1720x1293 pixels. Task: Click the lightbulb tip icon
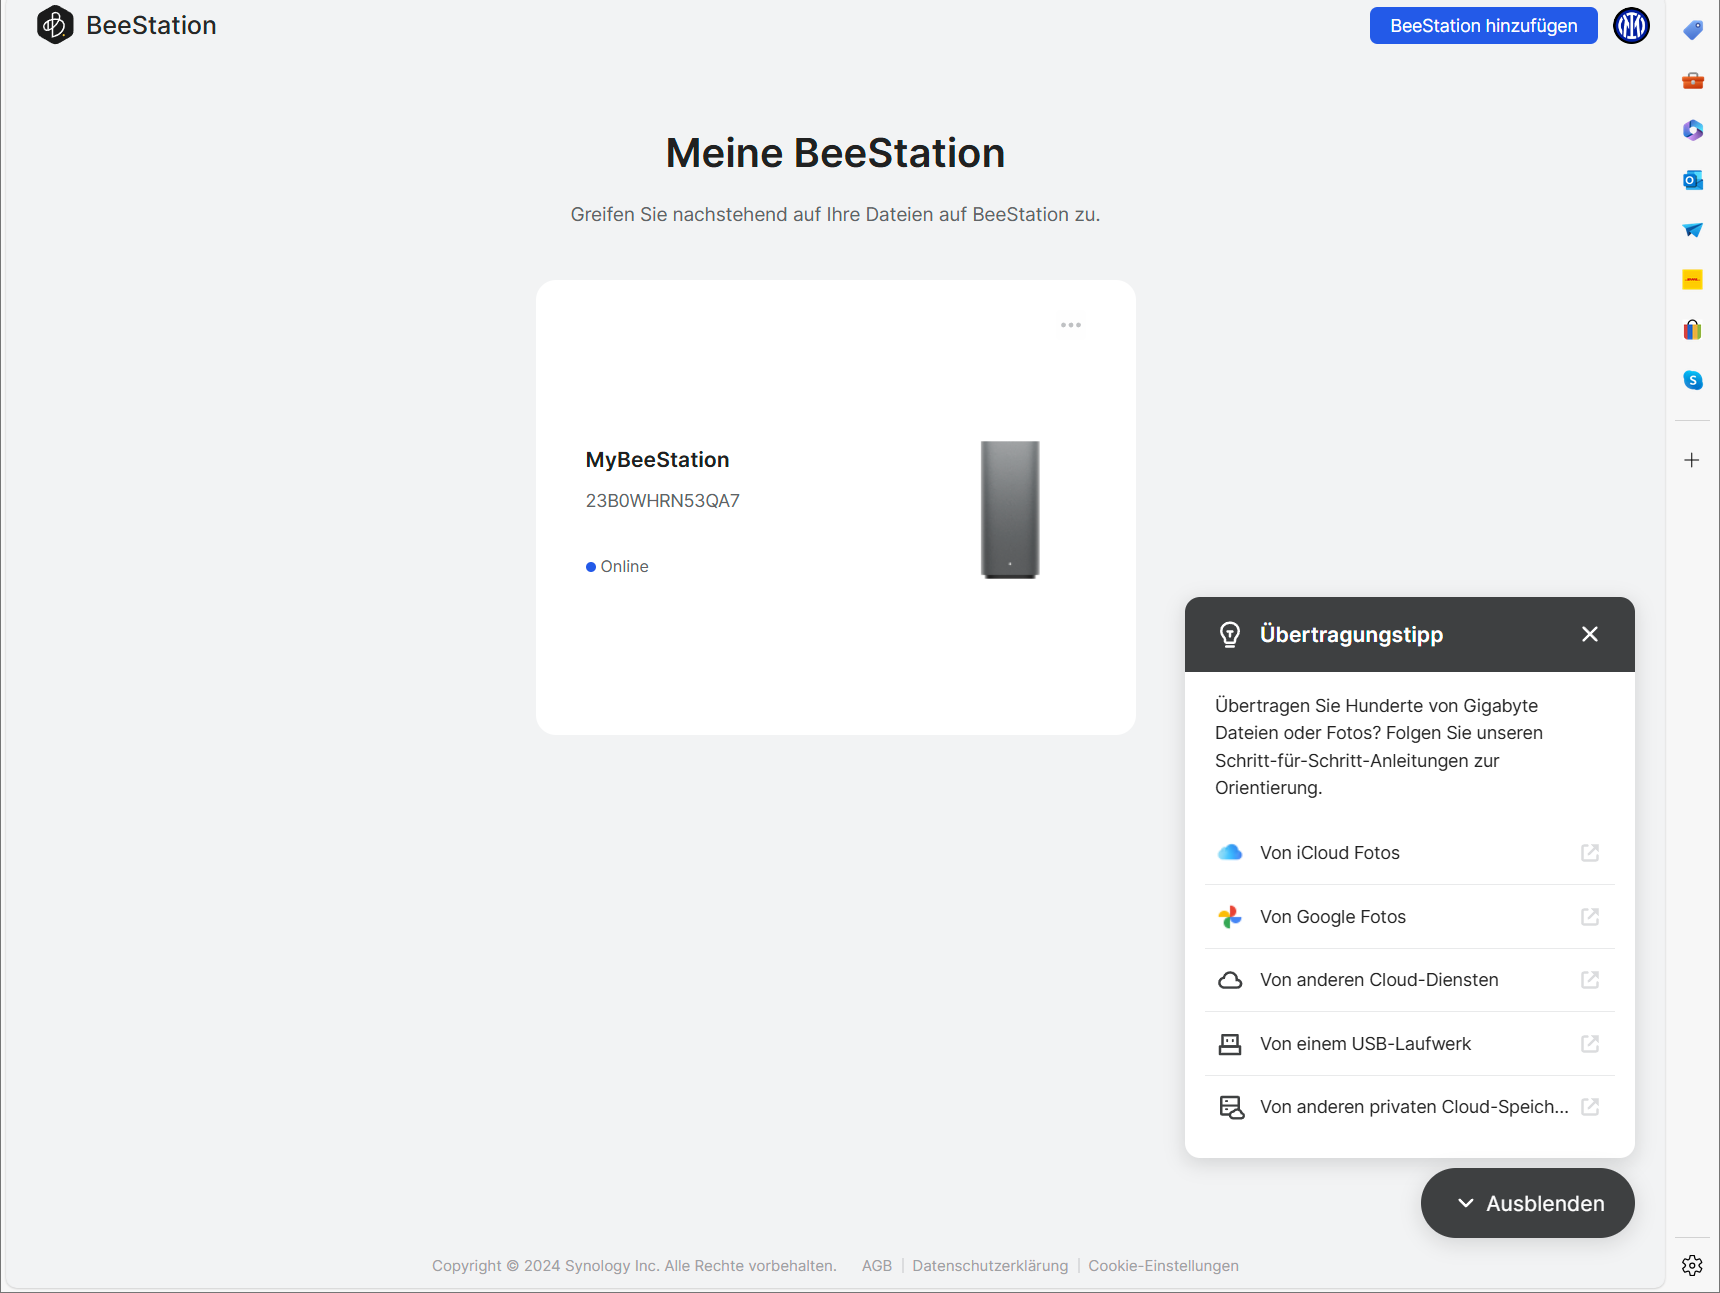coord(1230,634)
